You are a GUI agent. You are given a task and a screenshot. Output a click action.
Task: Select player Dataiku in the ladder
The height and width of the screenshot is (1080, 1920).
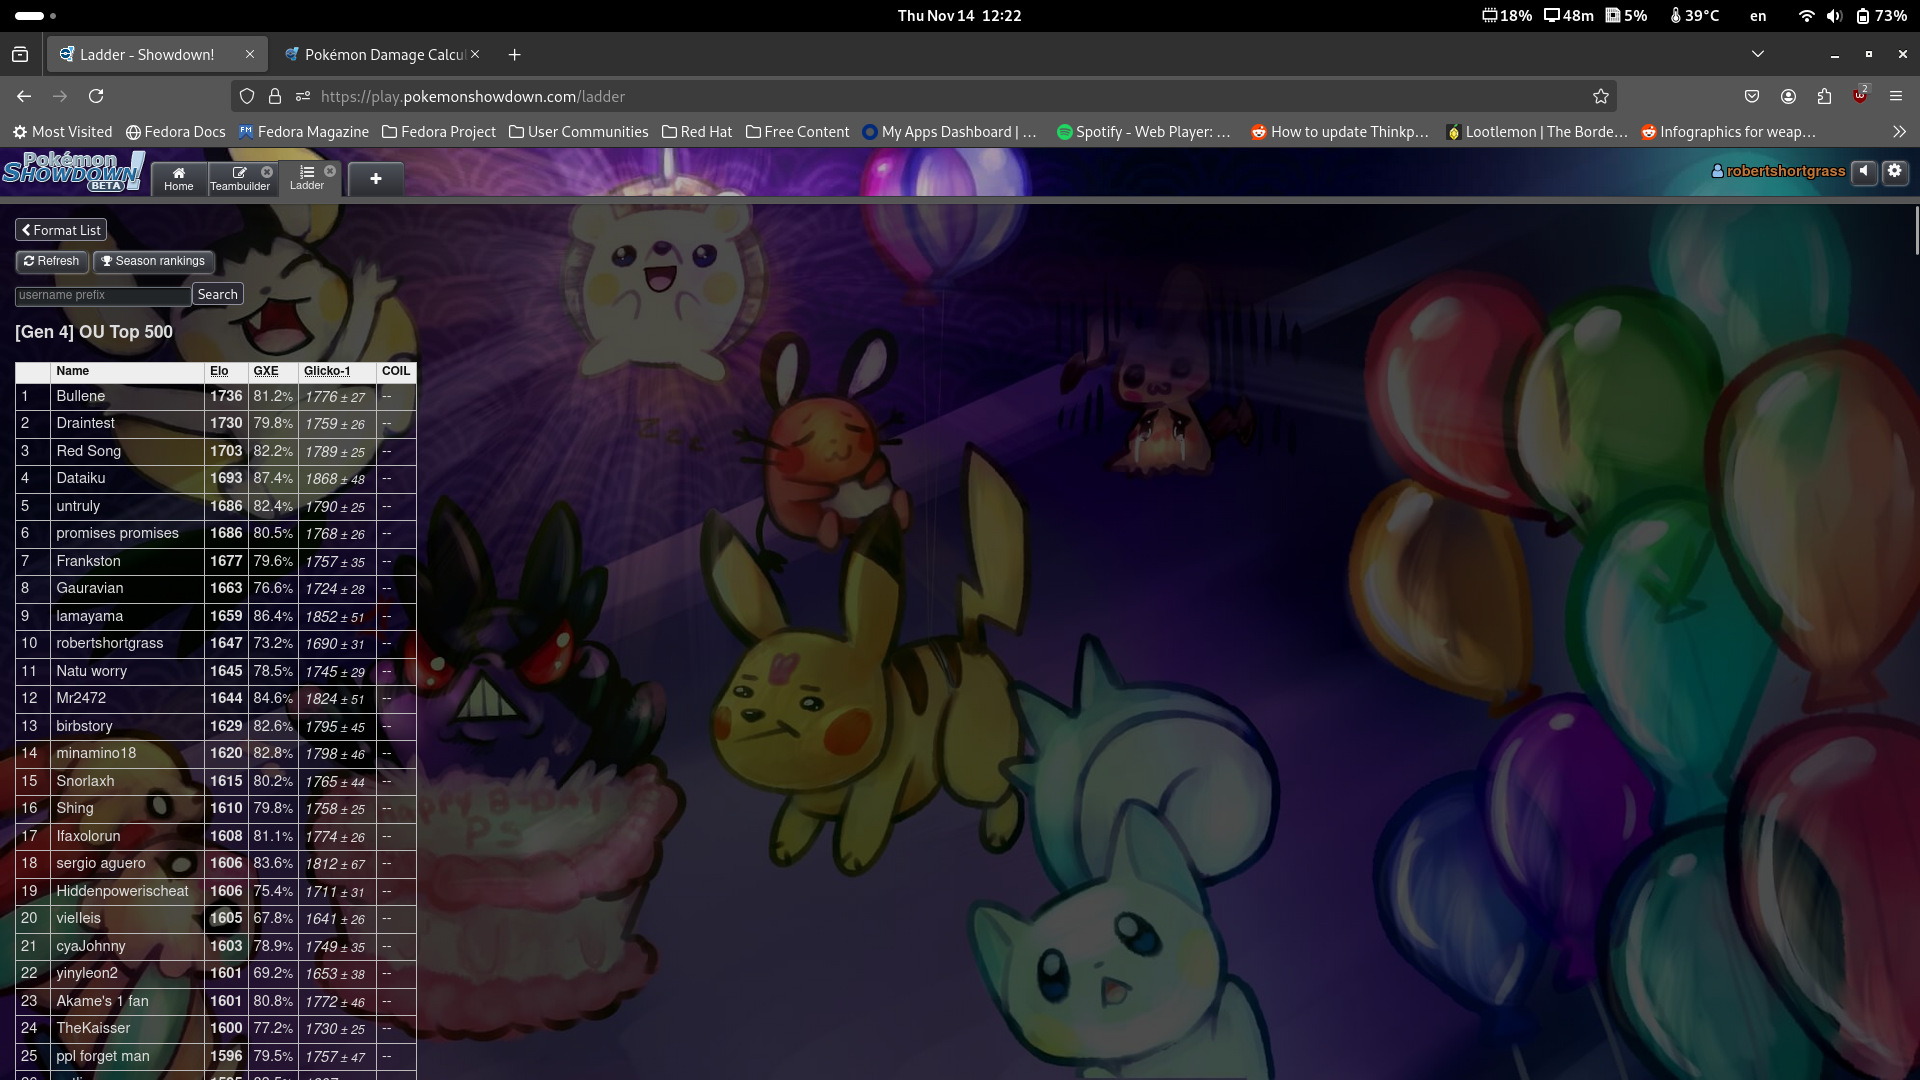[81, 478]
